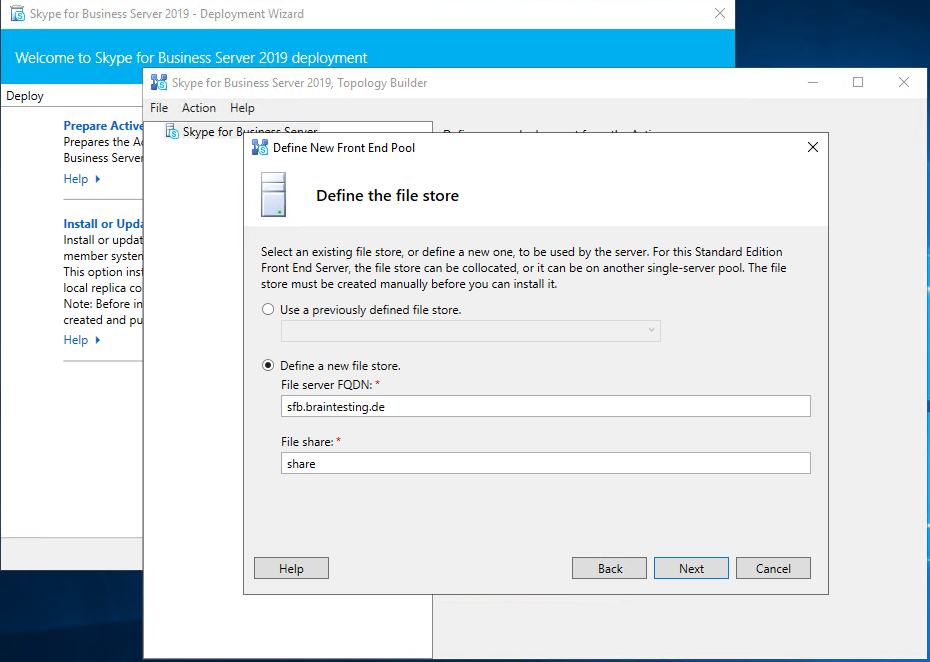930x662 pixels.
Task: Click the Back button
Action: (x=610, y=568)
